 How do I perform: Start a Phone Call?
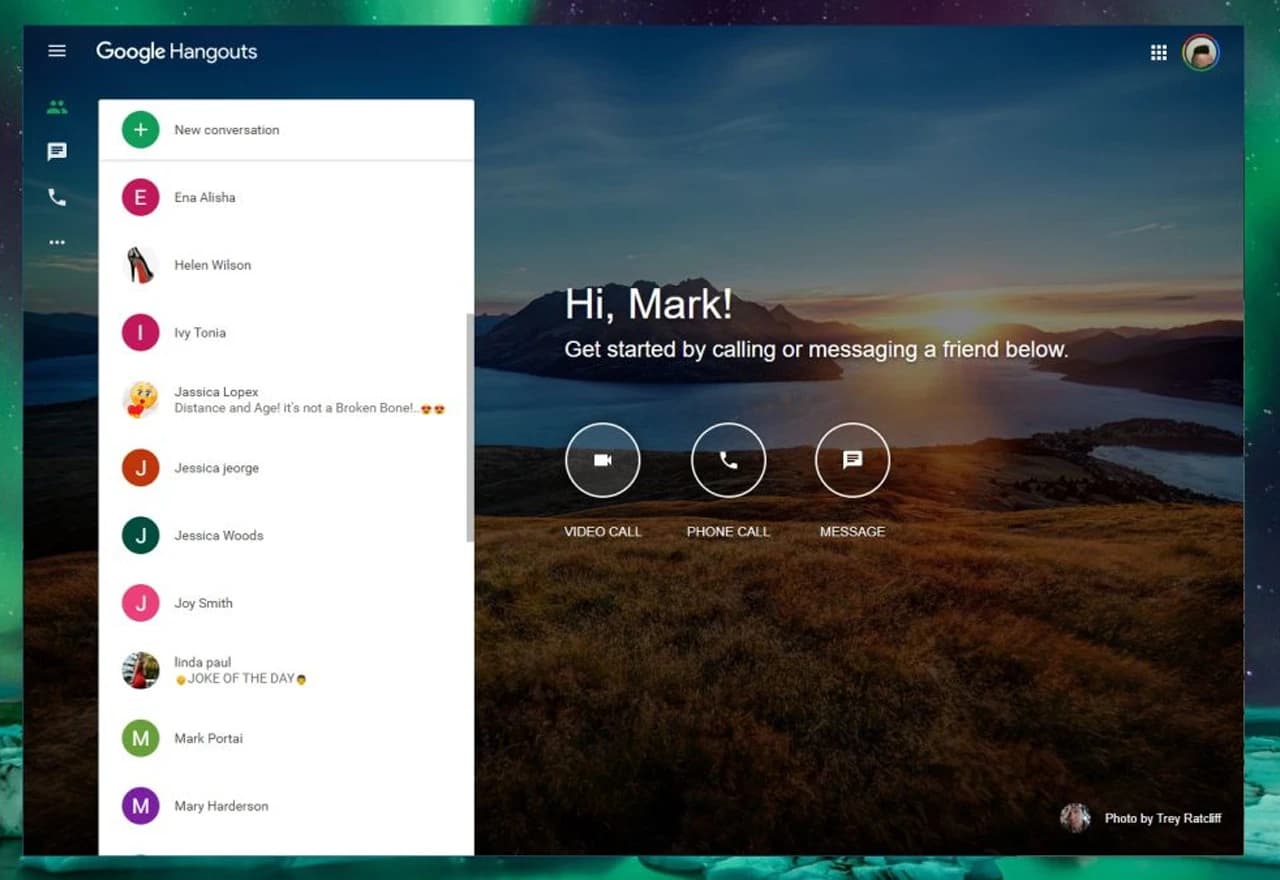coord(728,459)
